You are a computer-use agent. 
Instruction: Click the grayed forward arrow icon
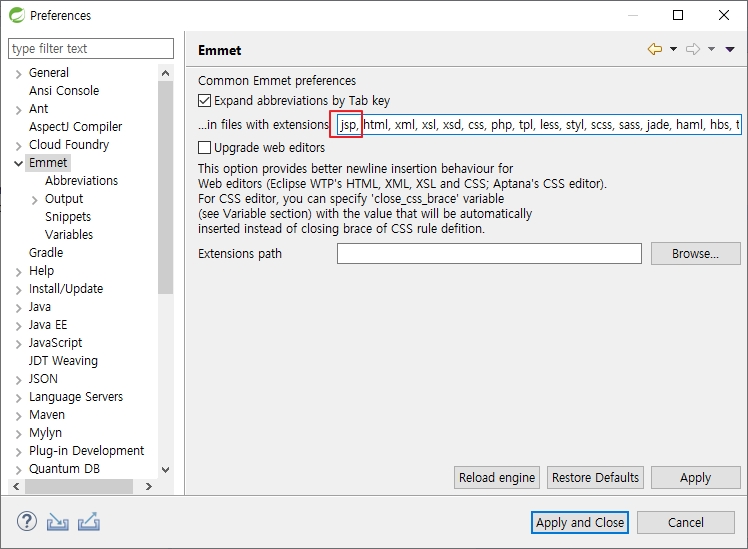[693, 49]
